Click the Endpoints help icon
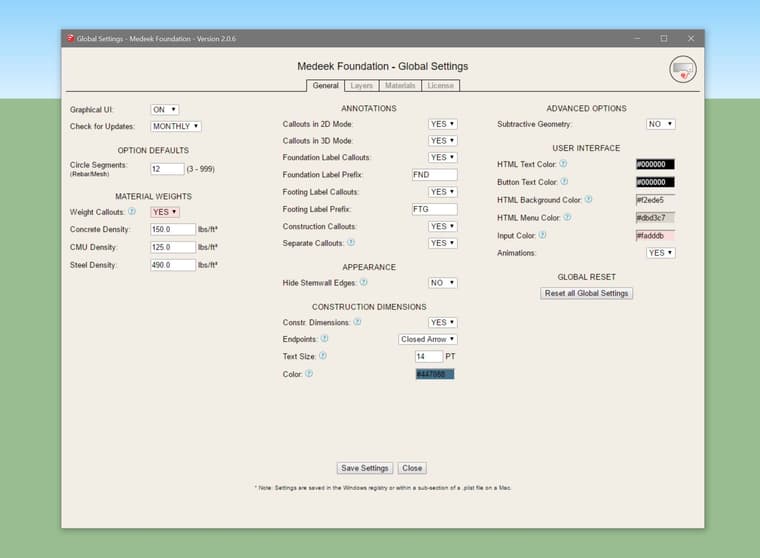760x558 pixels. pos(323,339)
